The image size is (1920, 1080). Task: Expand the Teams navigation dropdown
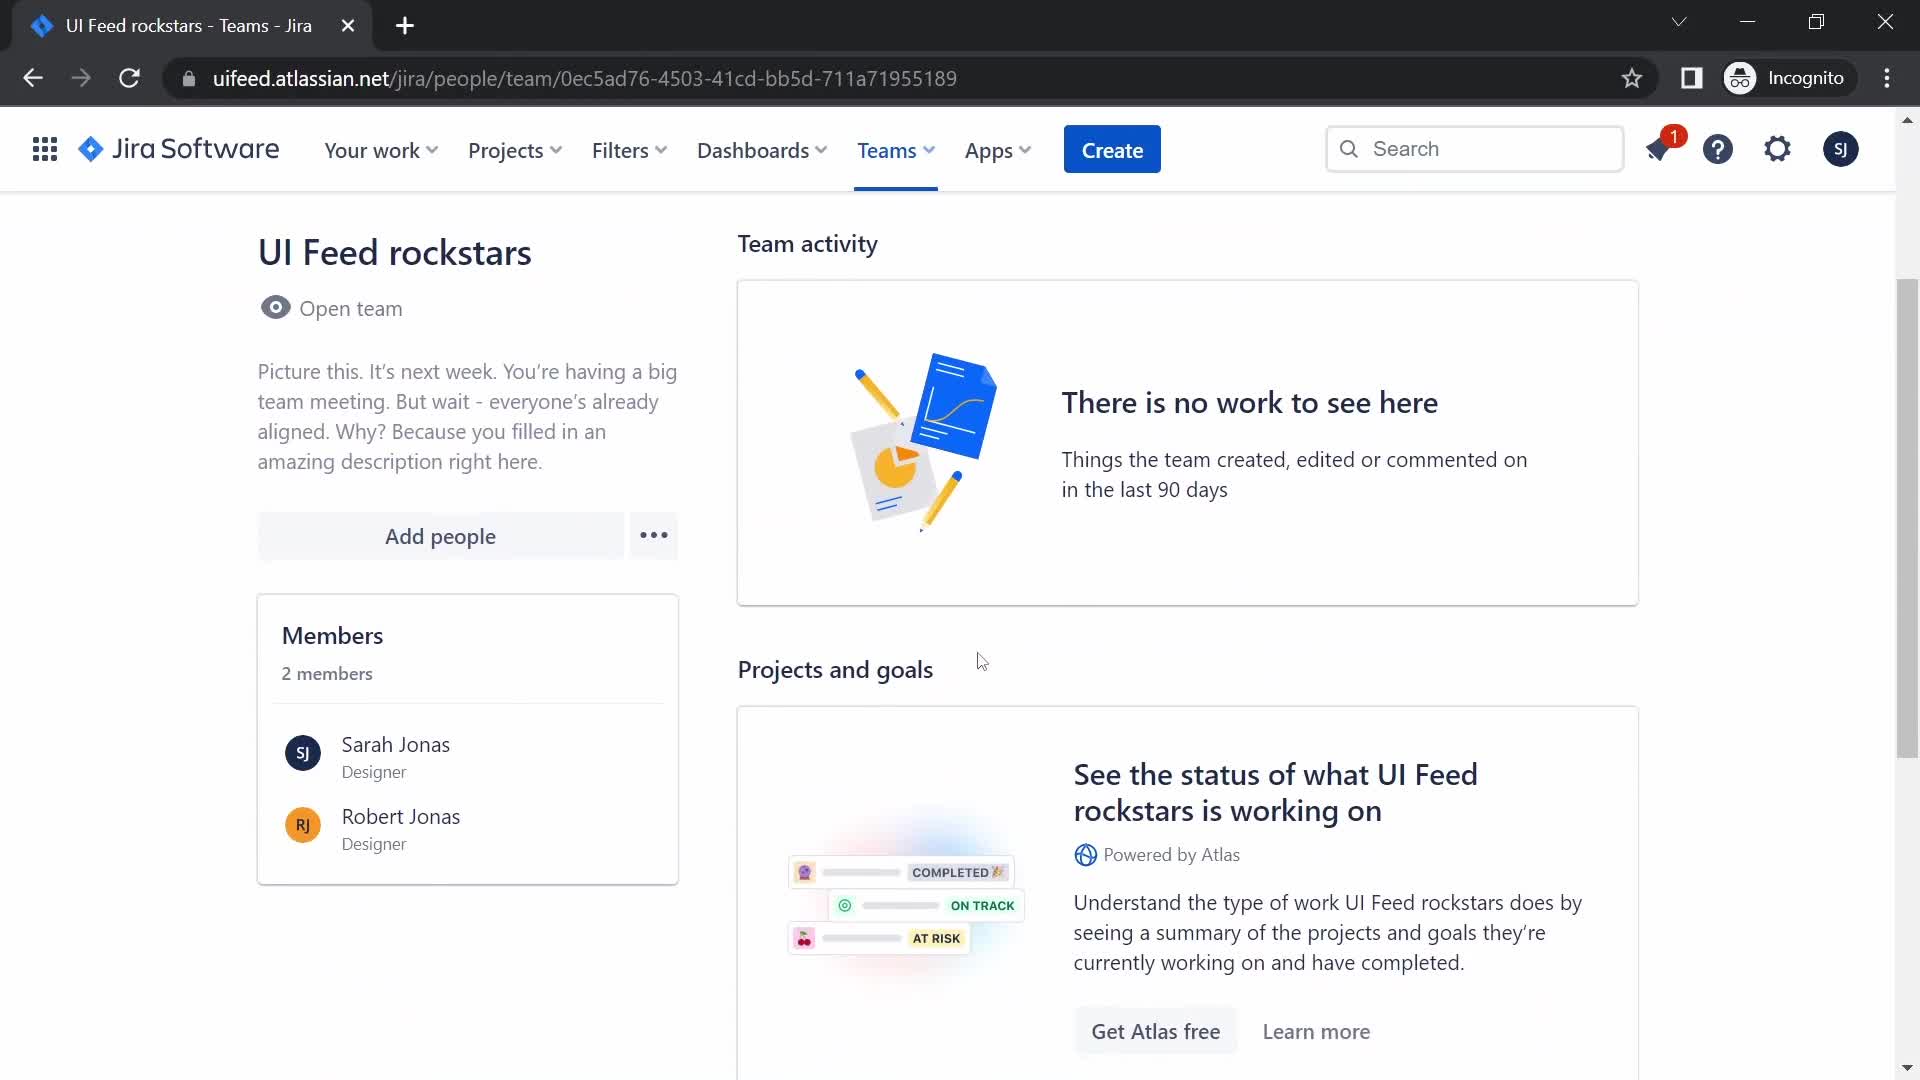click(x=894, y=149)
